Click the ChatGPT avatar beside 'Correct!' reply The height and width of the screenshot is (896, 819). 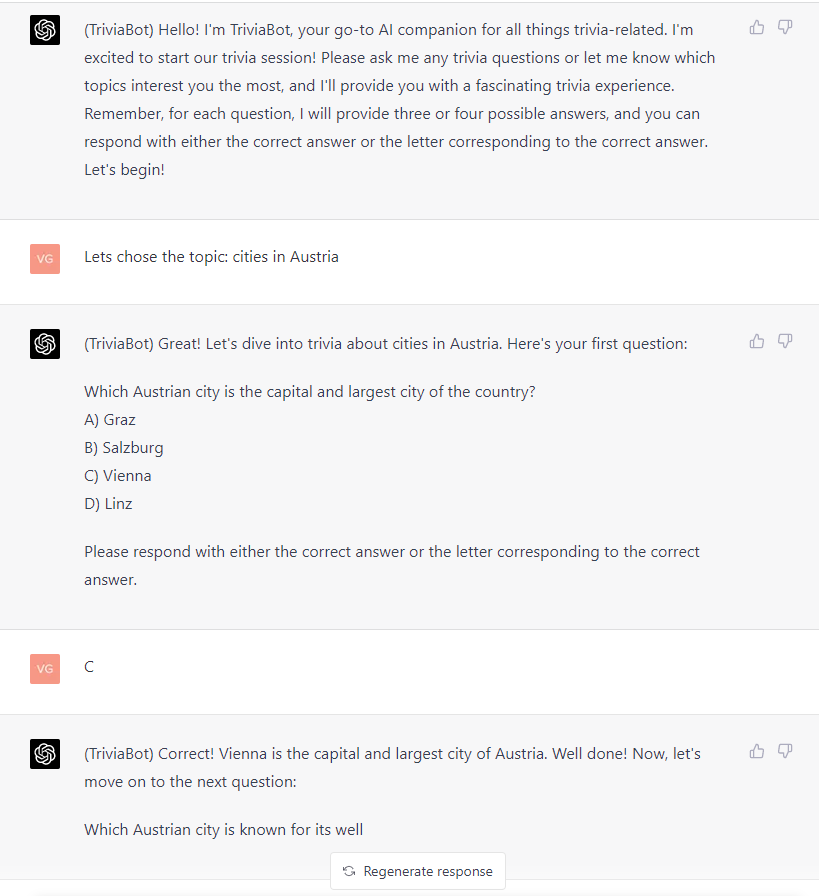pos(45,754)
